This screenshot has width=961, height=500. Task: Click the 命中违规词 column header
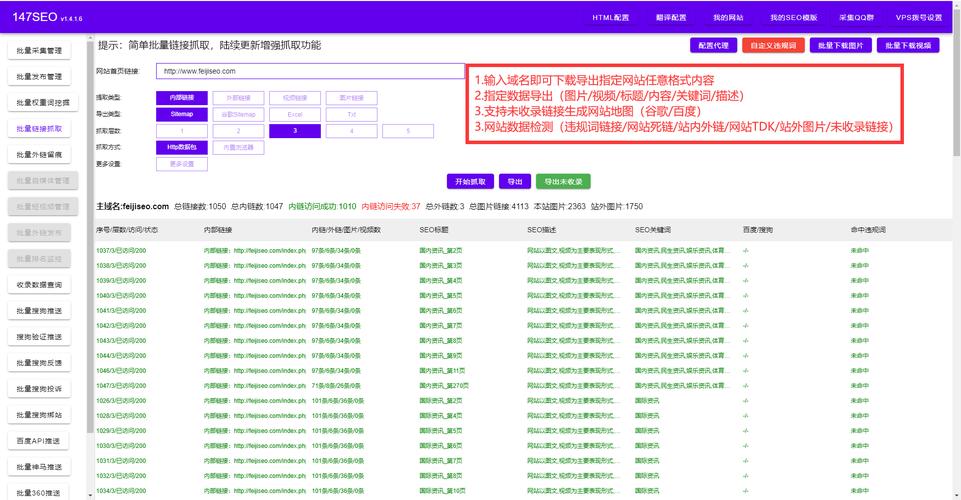pyautogui.click(x=868, y=230)
